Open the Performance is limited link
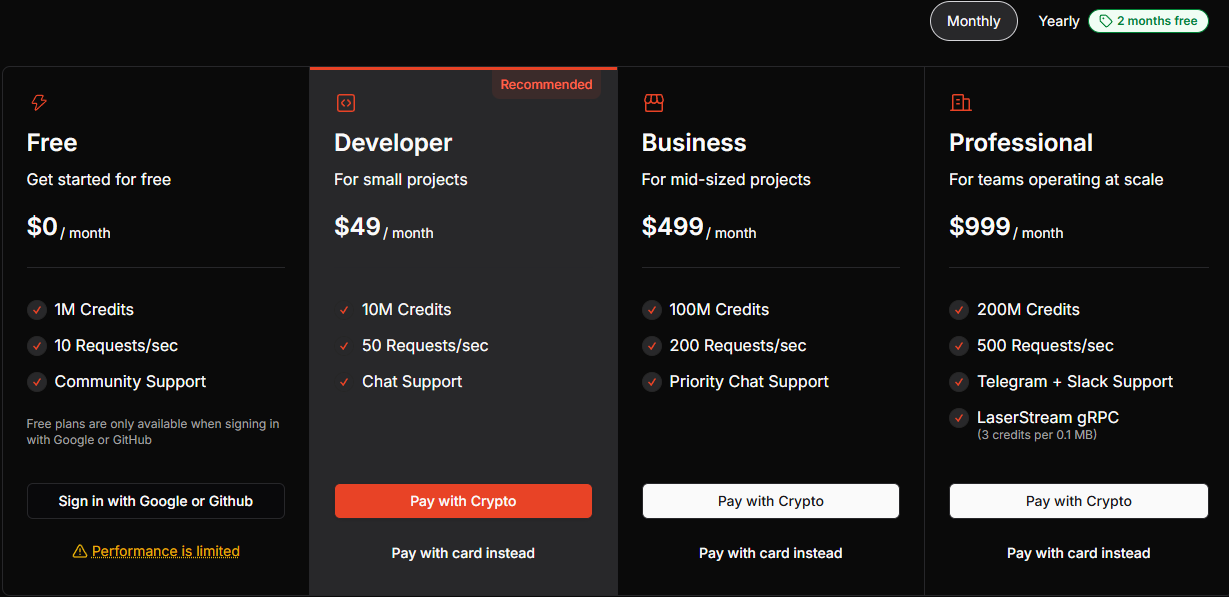1229x597 pixels. pos(166,551)
